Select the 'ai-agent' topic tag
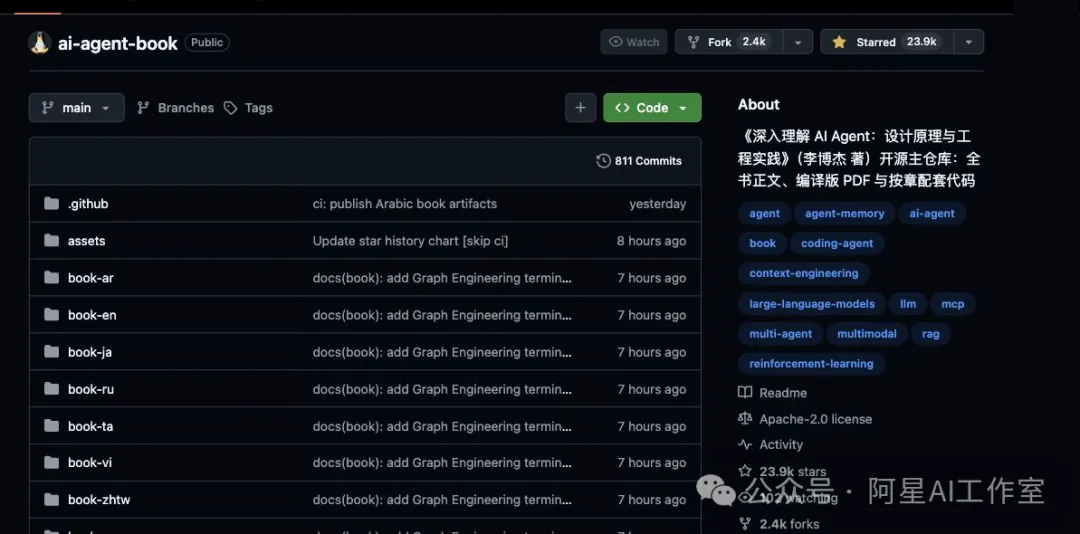This screenshot has width=1080, height=534. (932, 214)
